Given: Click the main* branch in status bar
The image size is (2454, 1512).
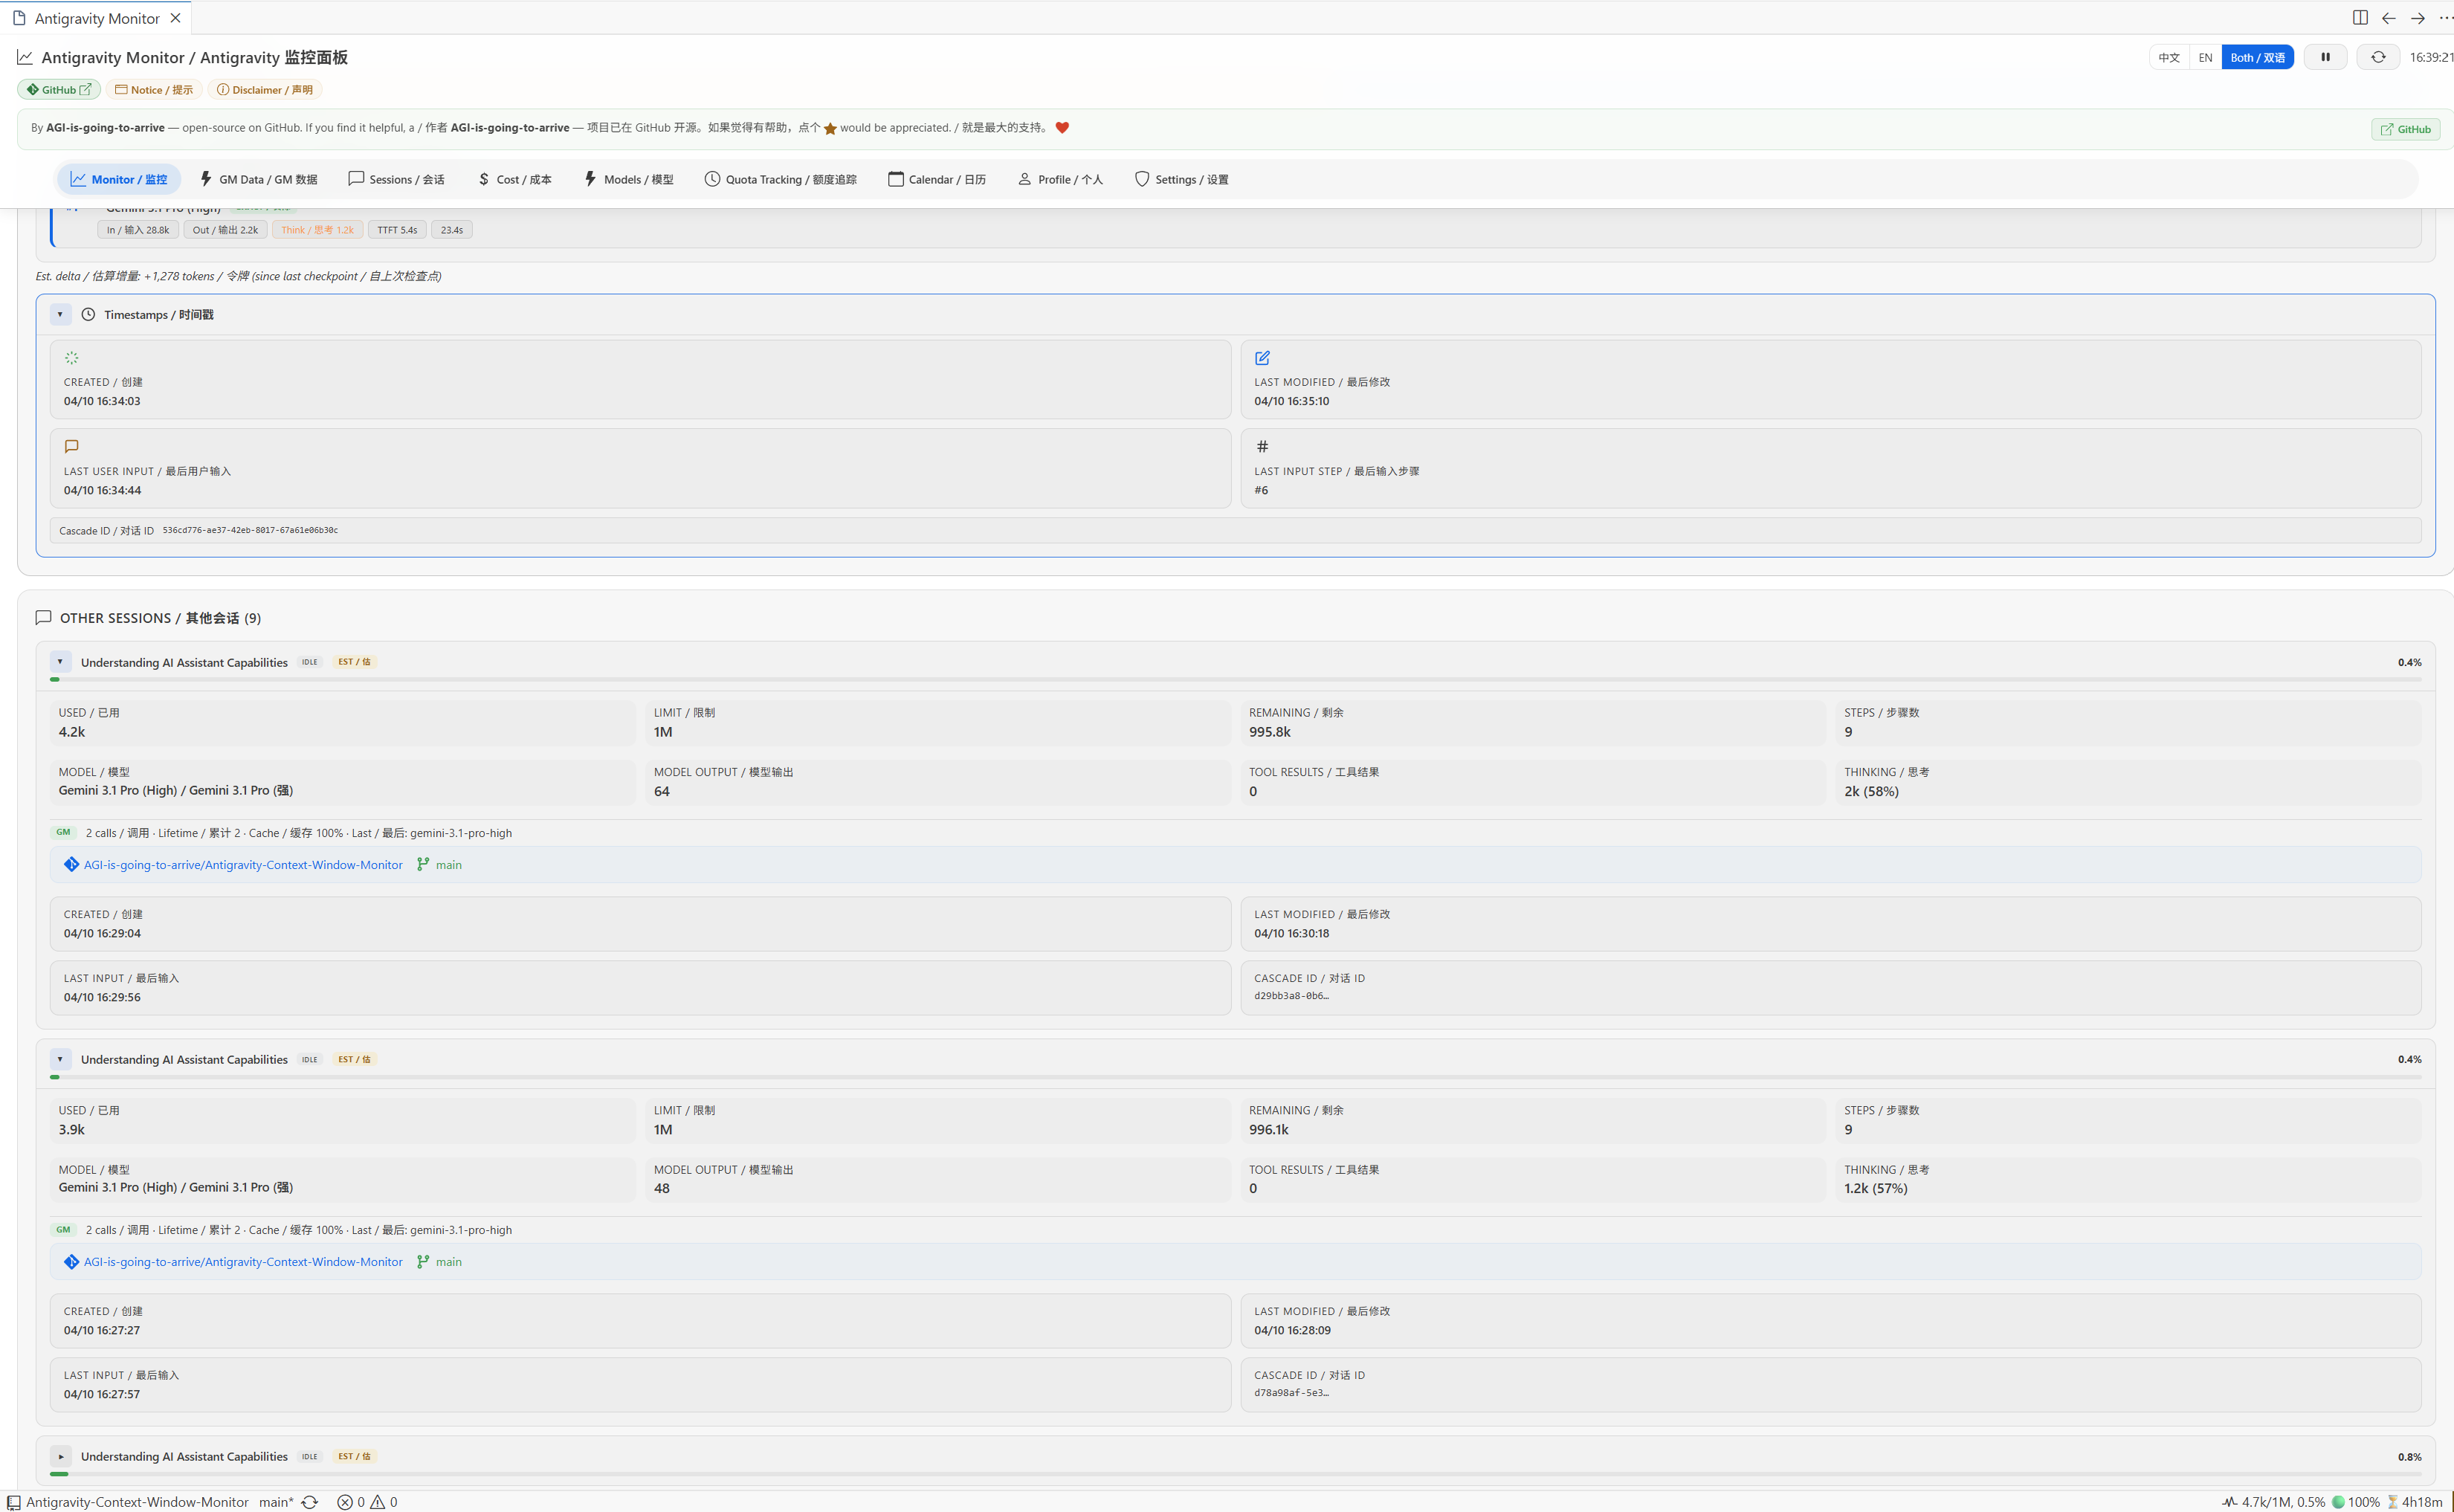Looking at the screenshot, I should [x=276, y=1501].
